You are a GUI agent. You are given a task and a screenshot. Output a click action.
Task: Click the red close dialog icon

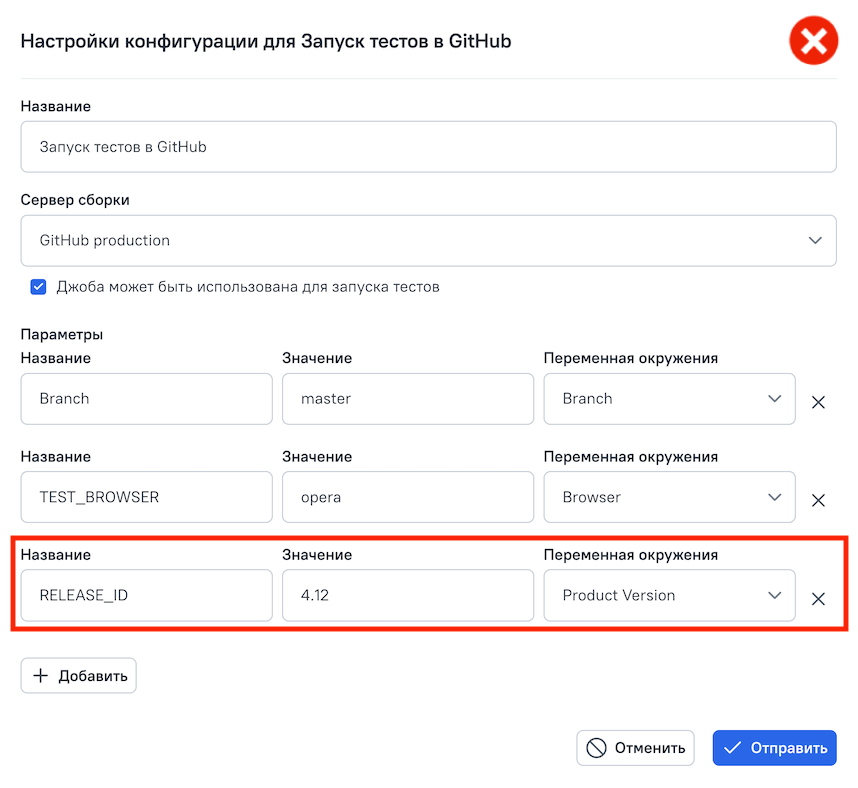pos(813,42)
